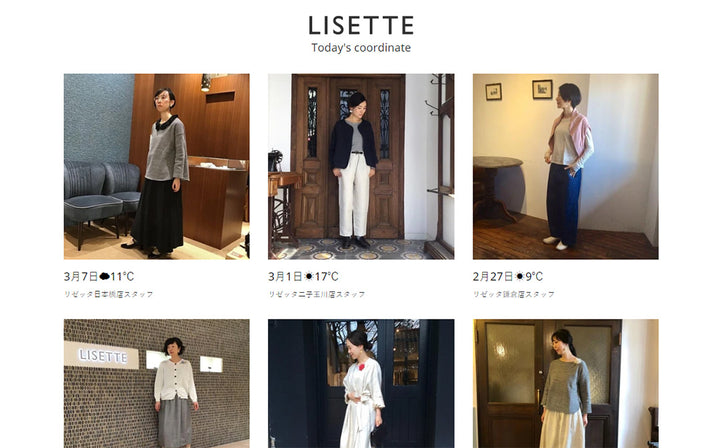Select the リゼッタ日本橋店スタッフ caption

108,294
